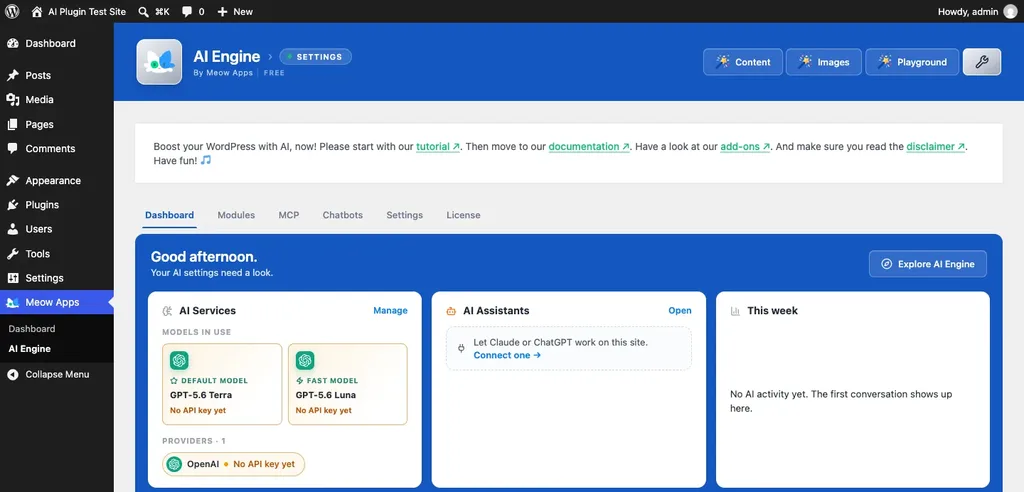Click Manage in AI Services card
This screenshot has height=492, width=1024.
tap(391, 311)
